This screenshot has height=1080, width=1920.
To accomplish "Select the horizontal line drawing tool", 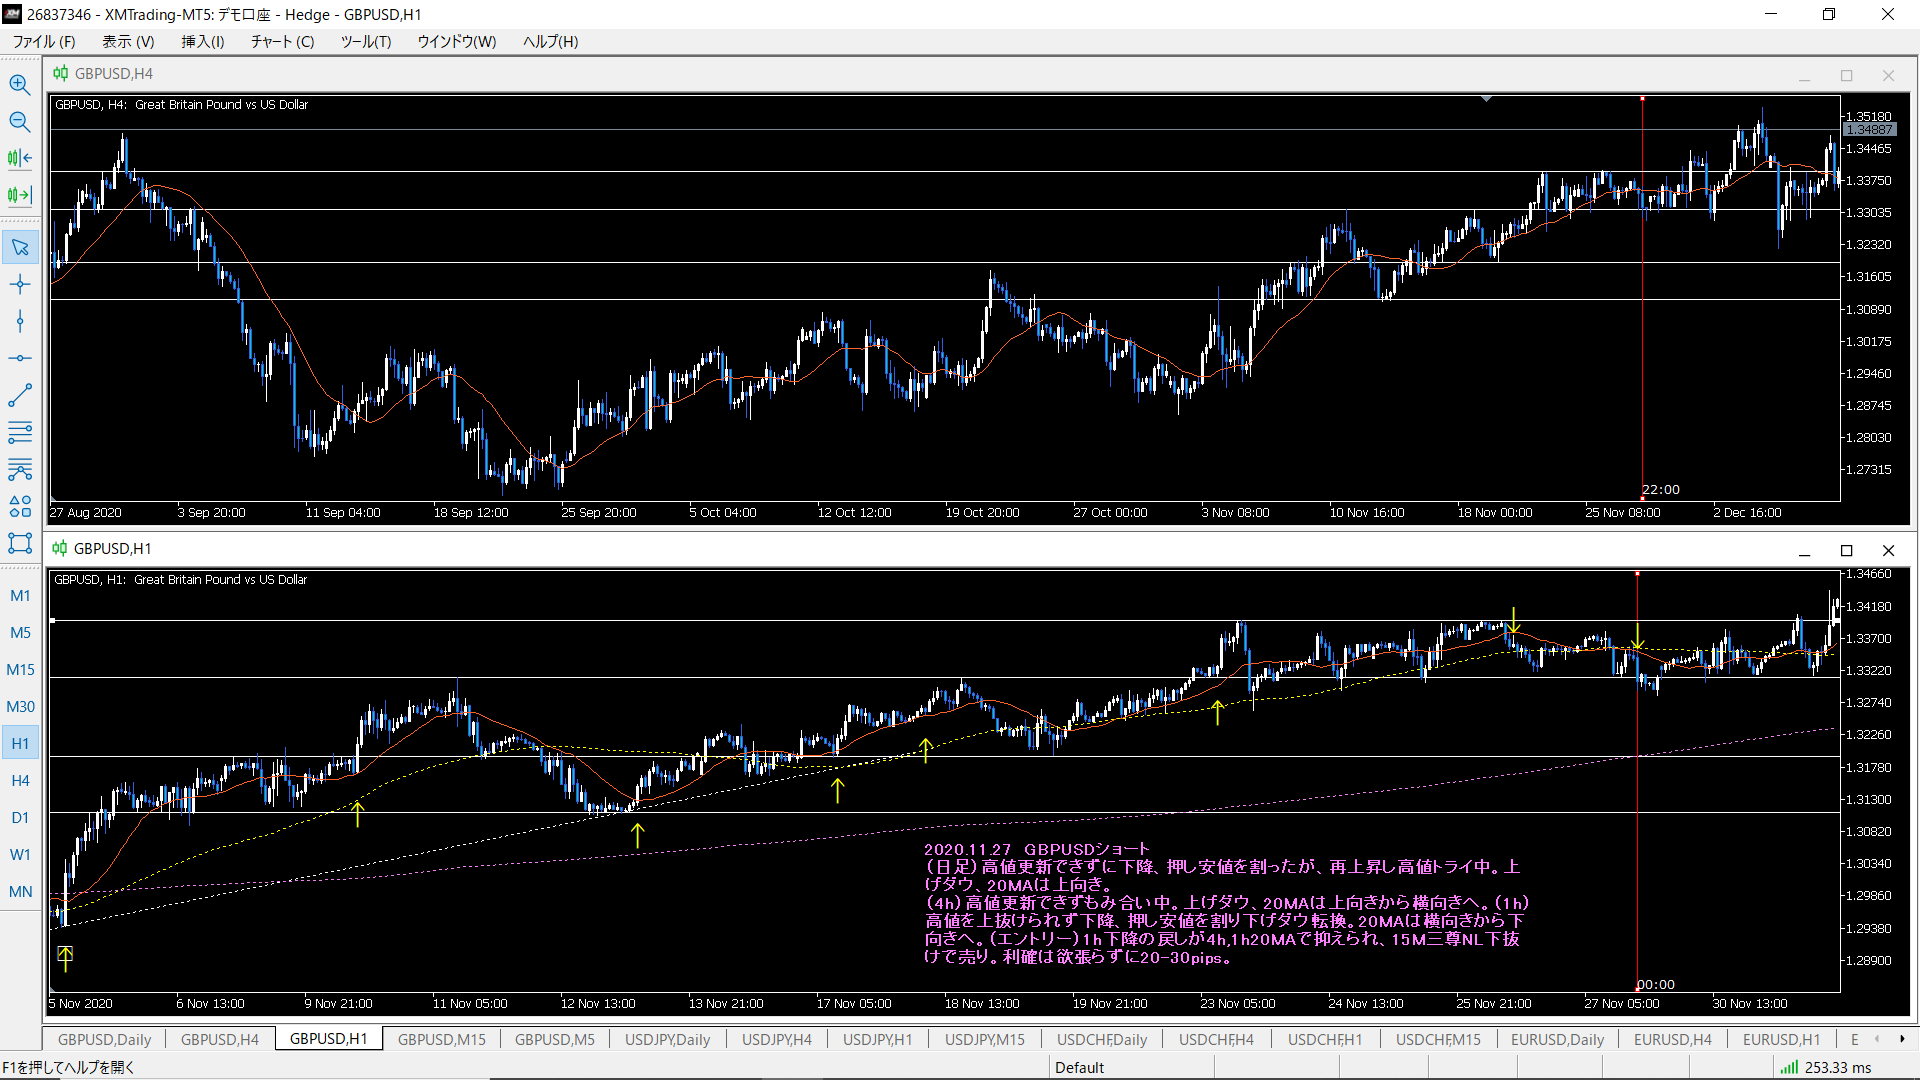I will pyautogui.click(x=20, y=358).
